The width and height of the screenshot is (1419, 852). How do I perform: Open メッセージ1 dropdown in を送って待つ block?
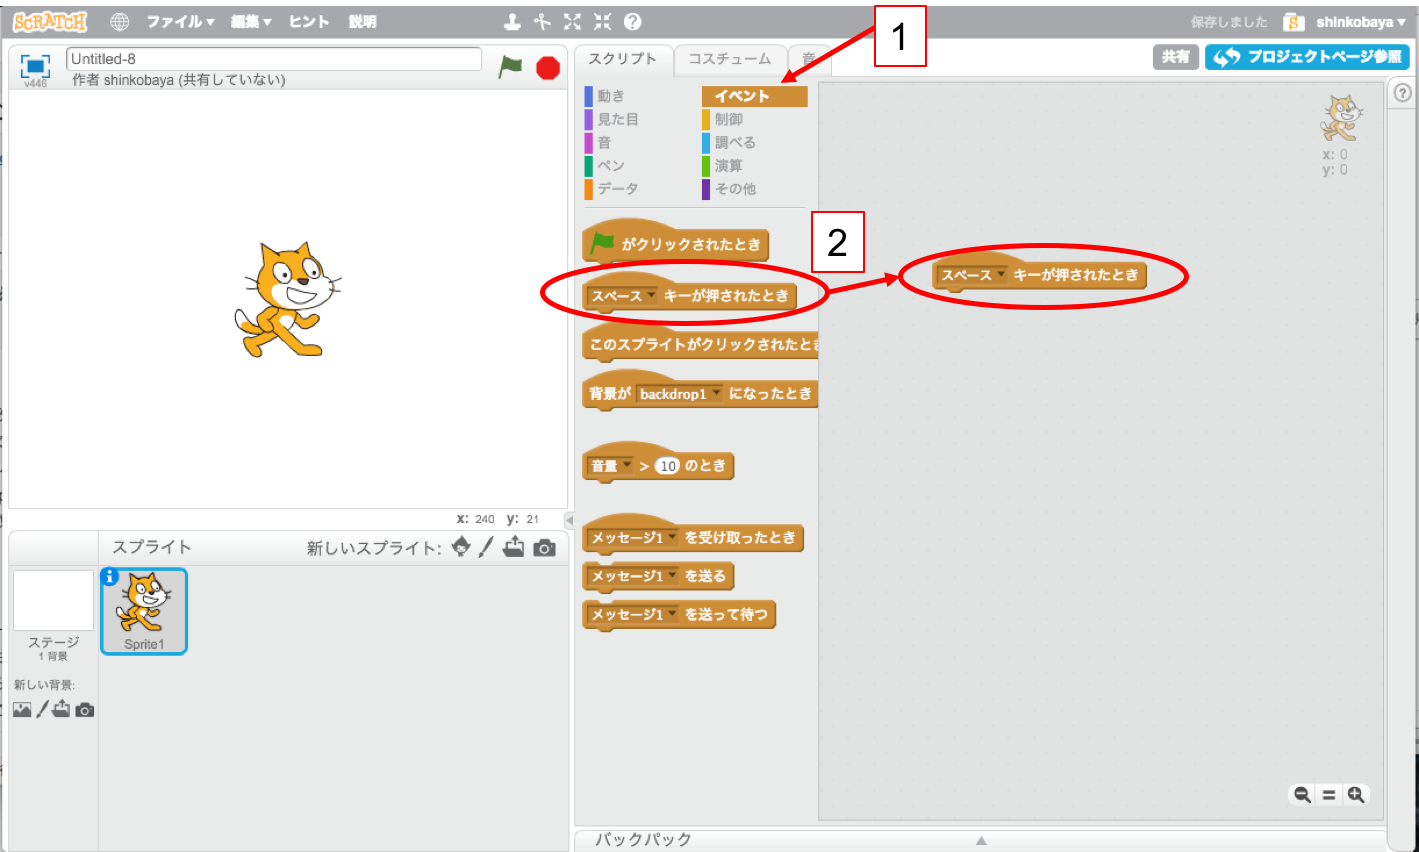[672, 614]
